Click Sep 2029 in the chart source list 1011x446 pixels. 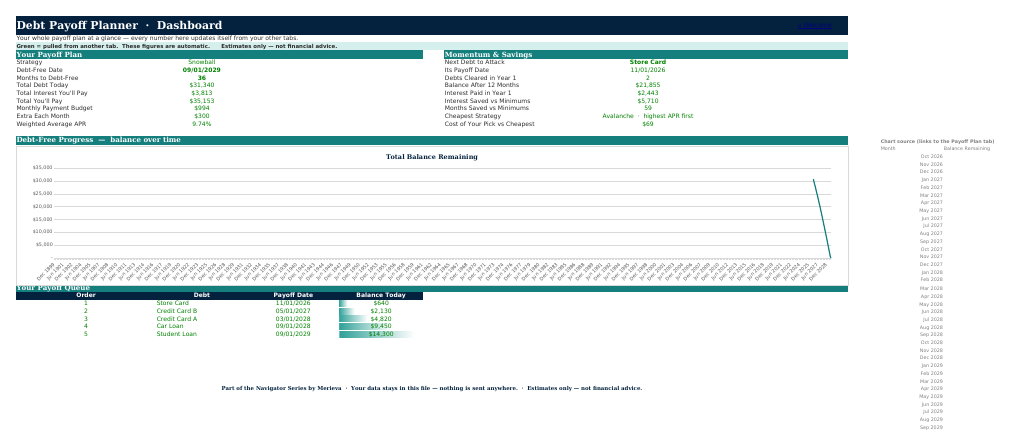[932, 427]
